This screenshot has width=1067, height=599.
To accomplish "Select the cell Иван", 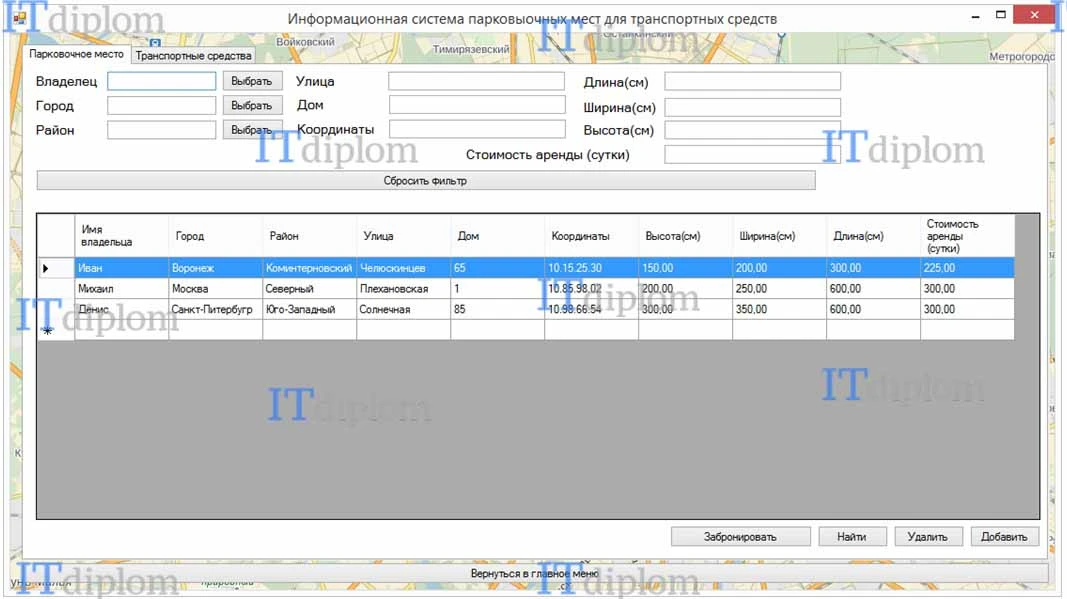I will click(121, 268).
